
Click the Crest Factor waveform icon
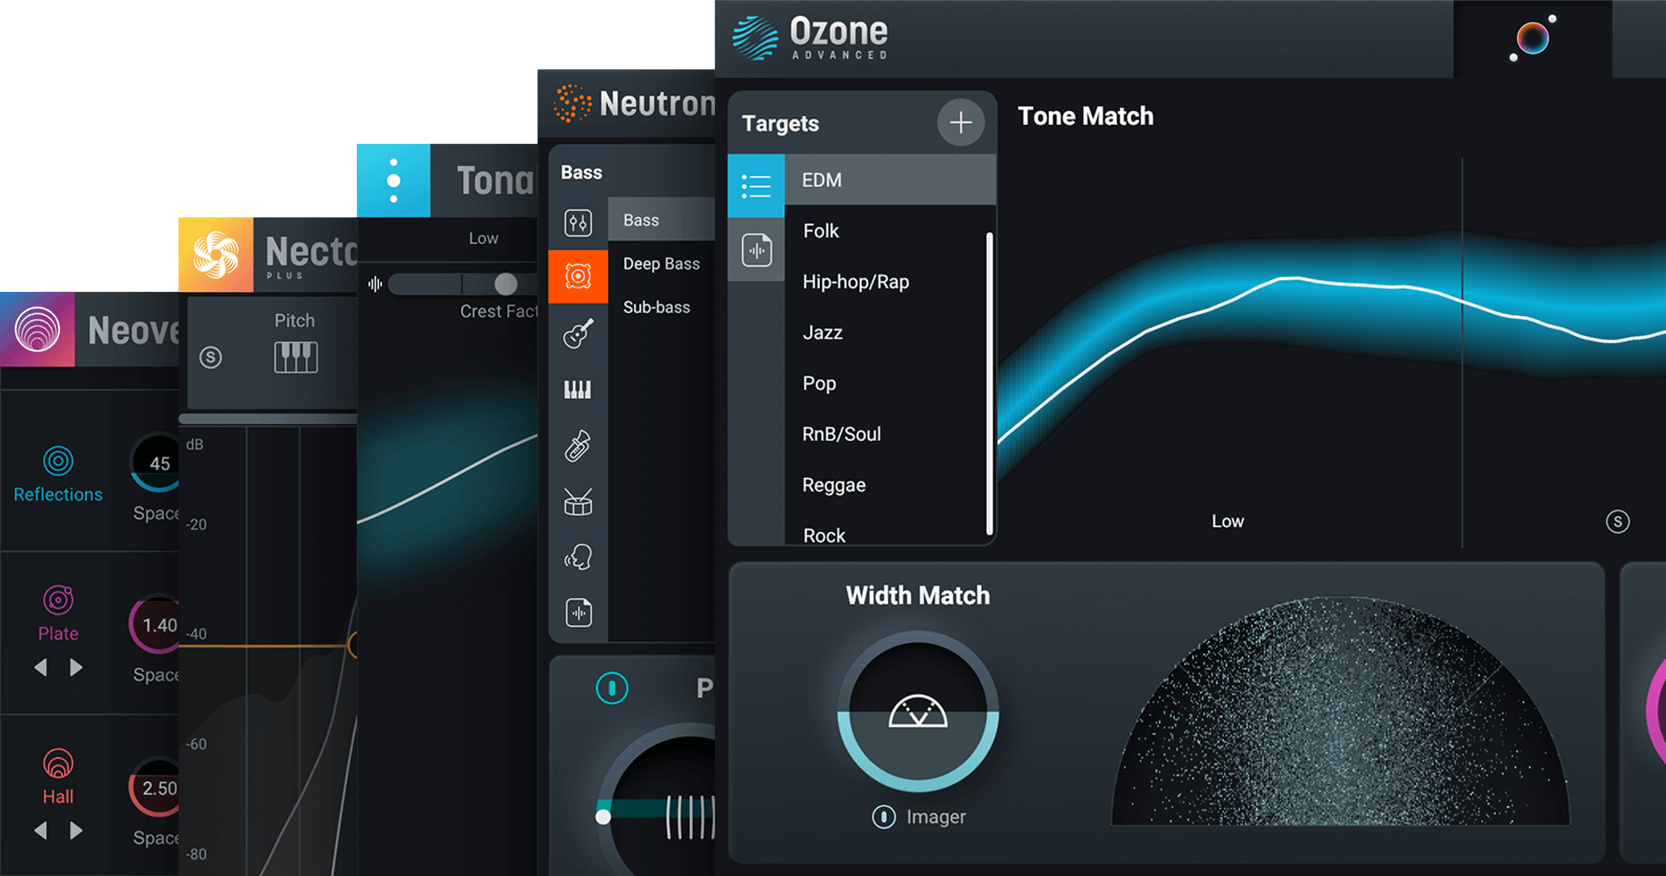click(375, 284)
